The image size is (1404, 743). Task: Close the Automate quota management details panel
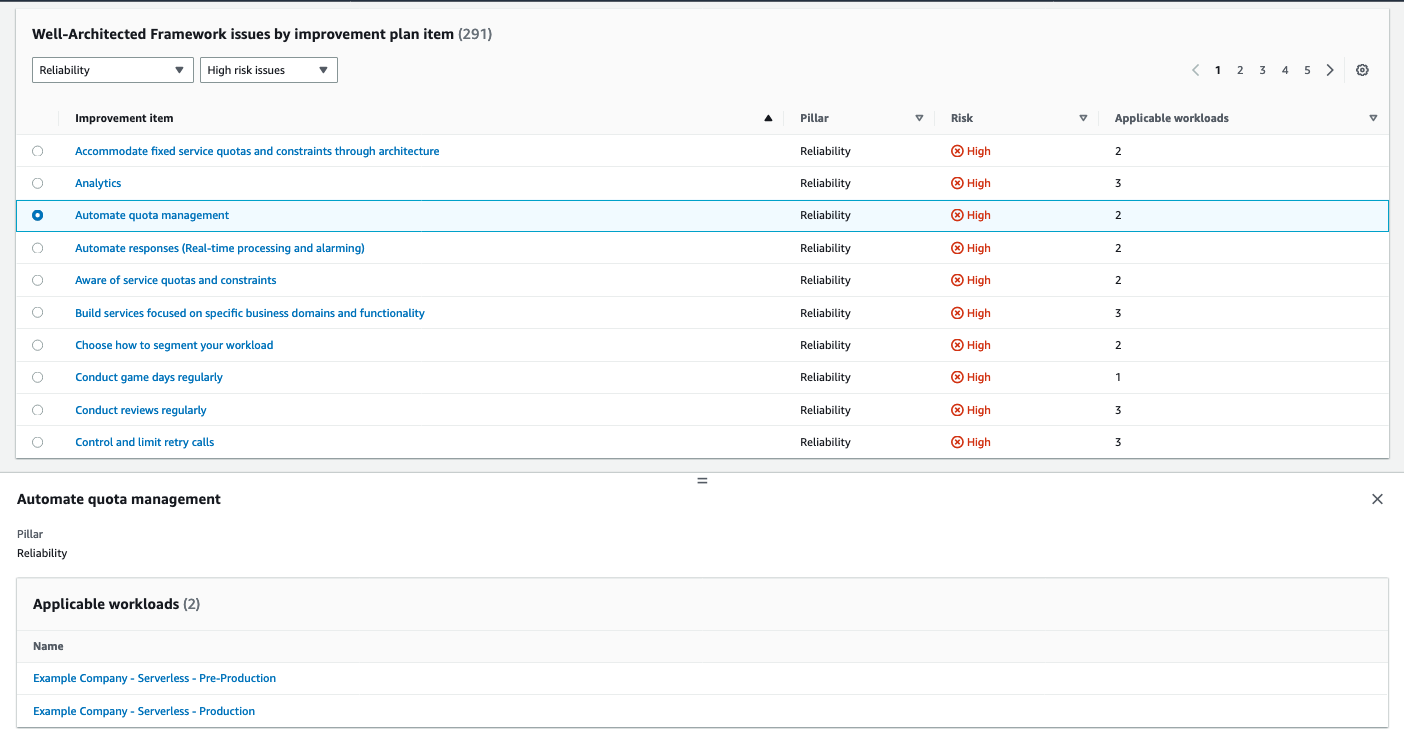pyautogui.click(x=1377, y=498)
